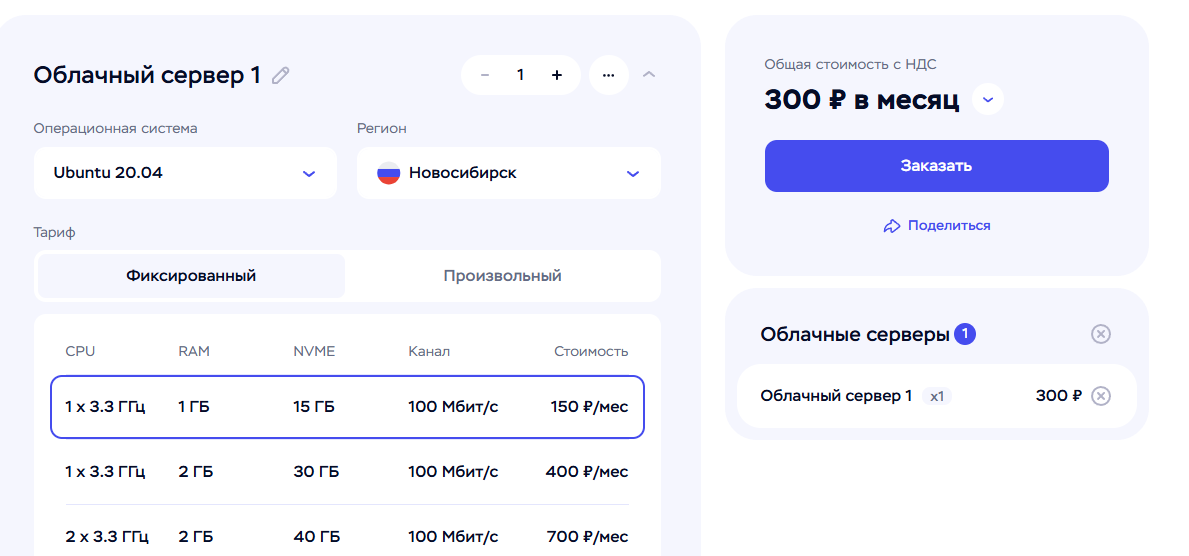This screenshot has height=556, width=1189.
Task: Remove Облачный сервер 1 from the summary list
Action: click(1100, 396)
